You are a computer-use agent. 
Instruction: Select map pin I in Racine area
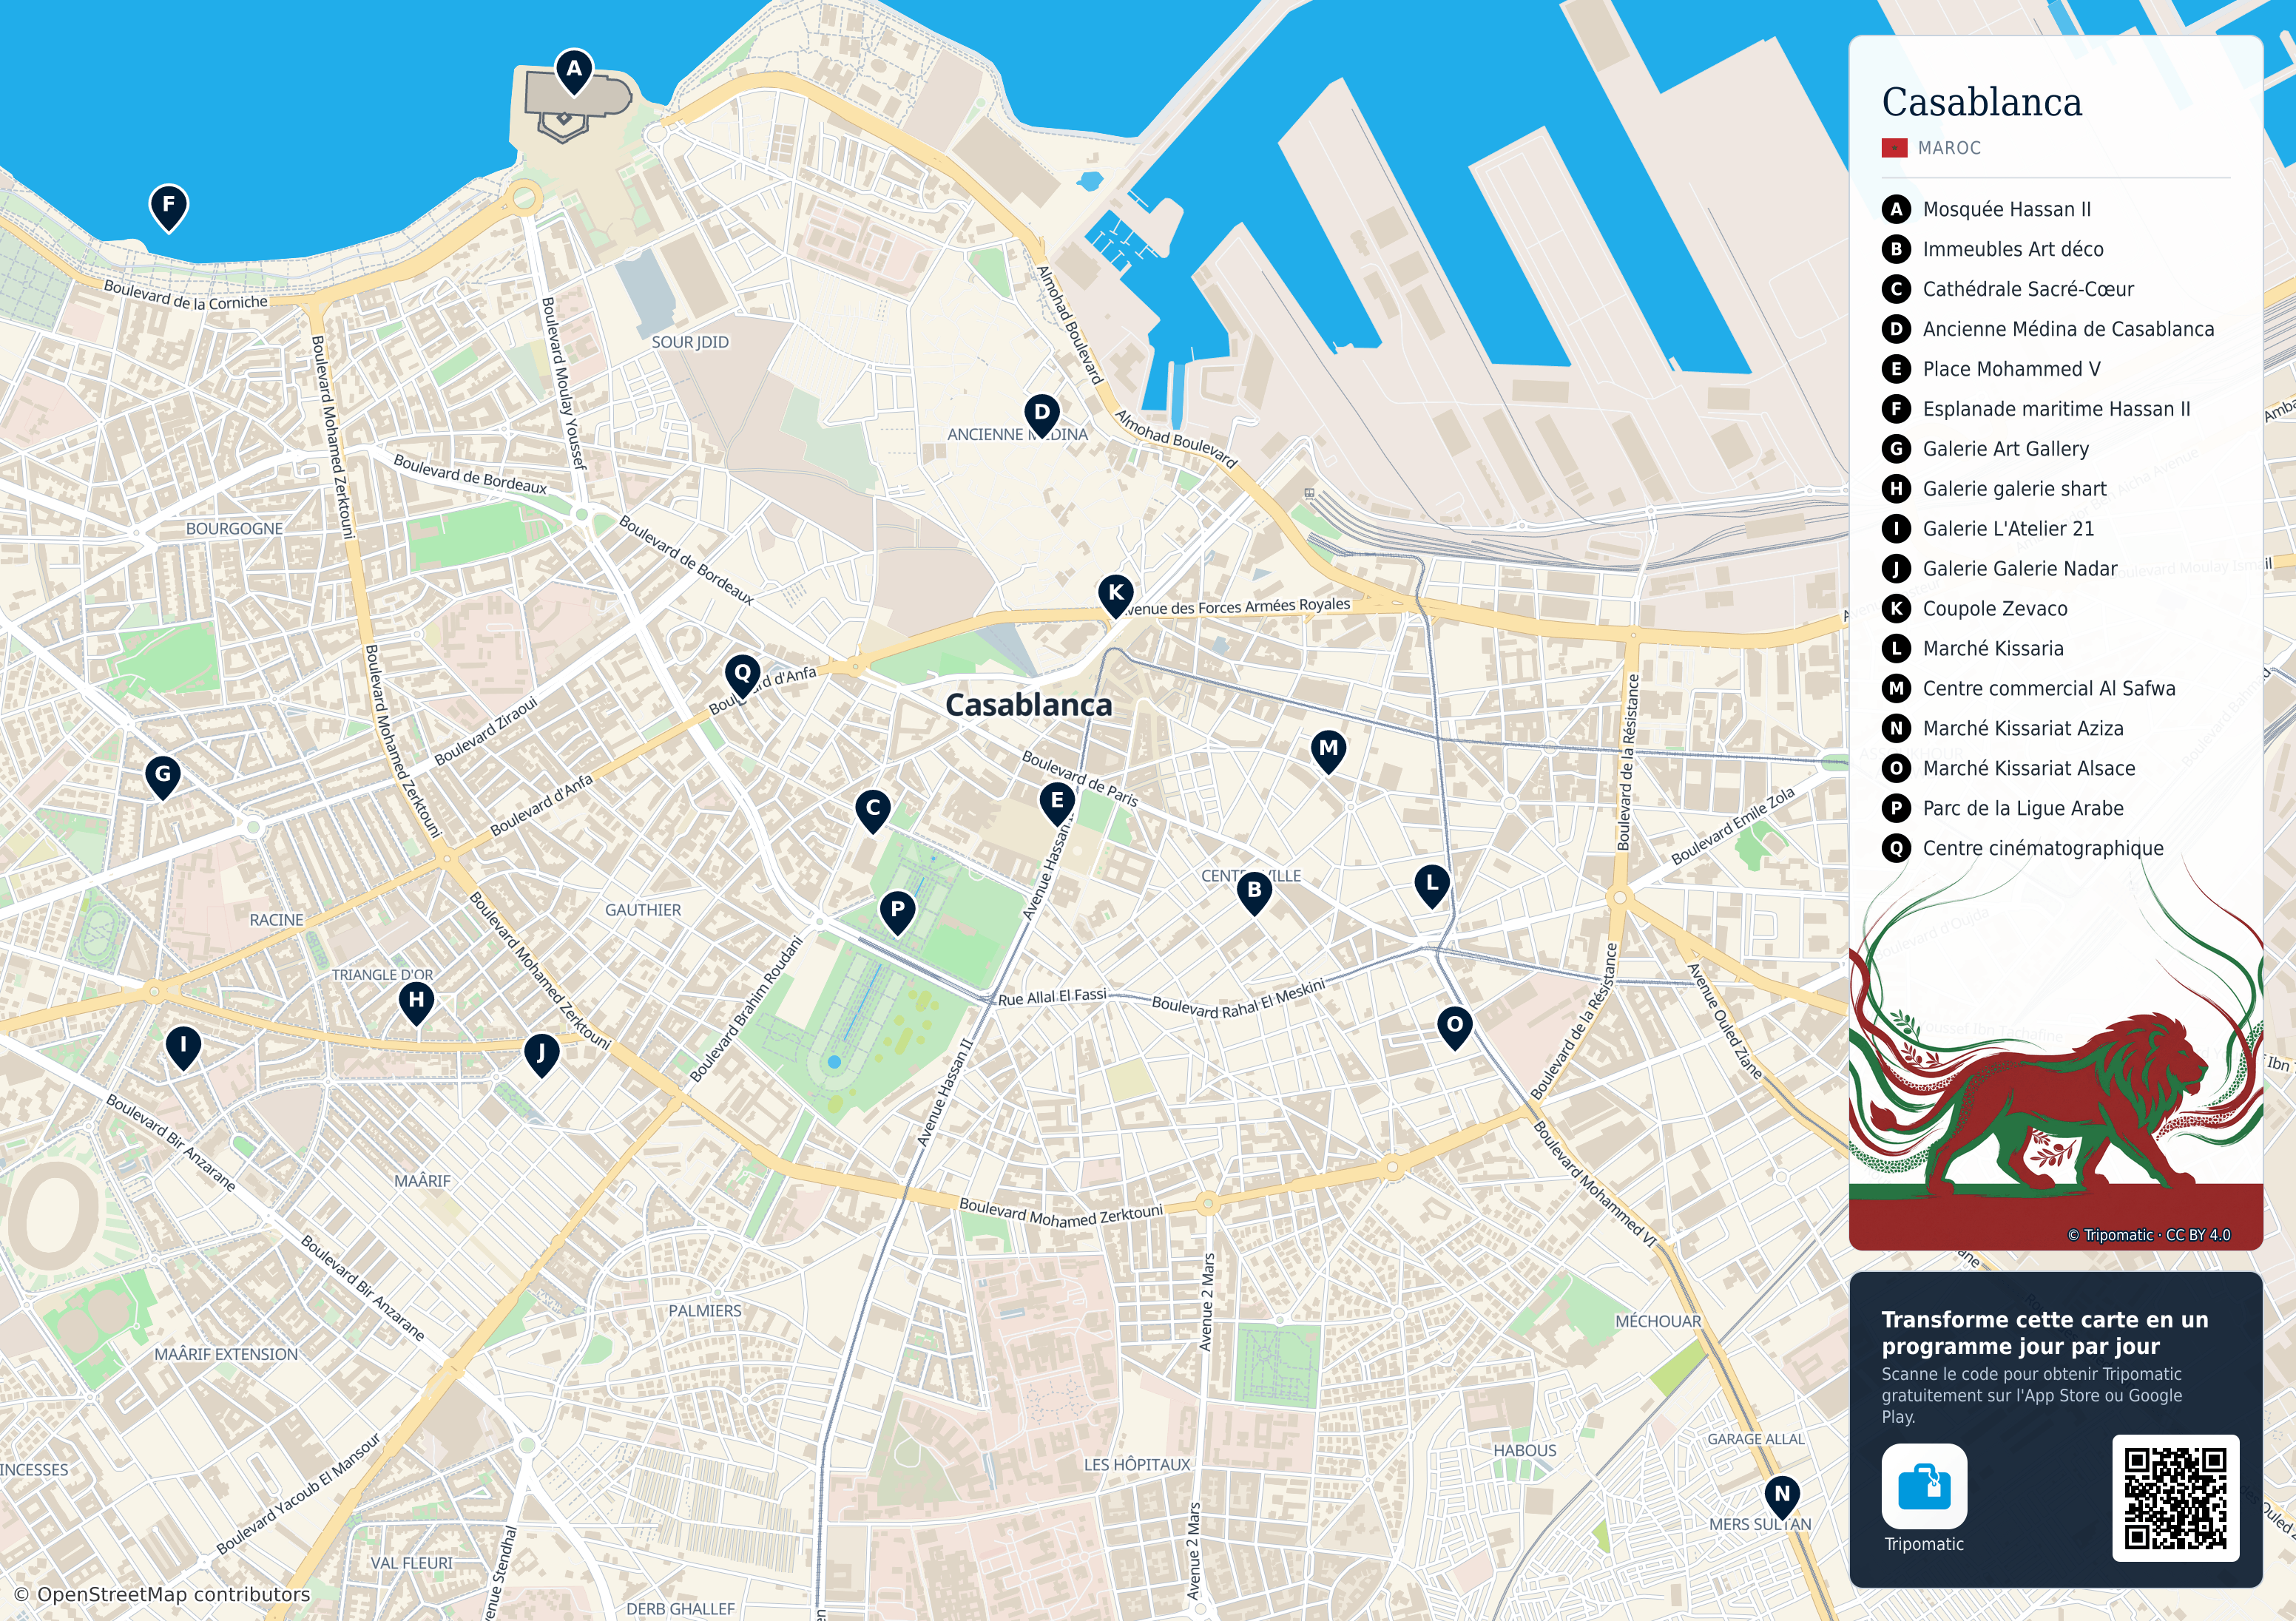pos(183,1048)
